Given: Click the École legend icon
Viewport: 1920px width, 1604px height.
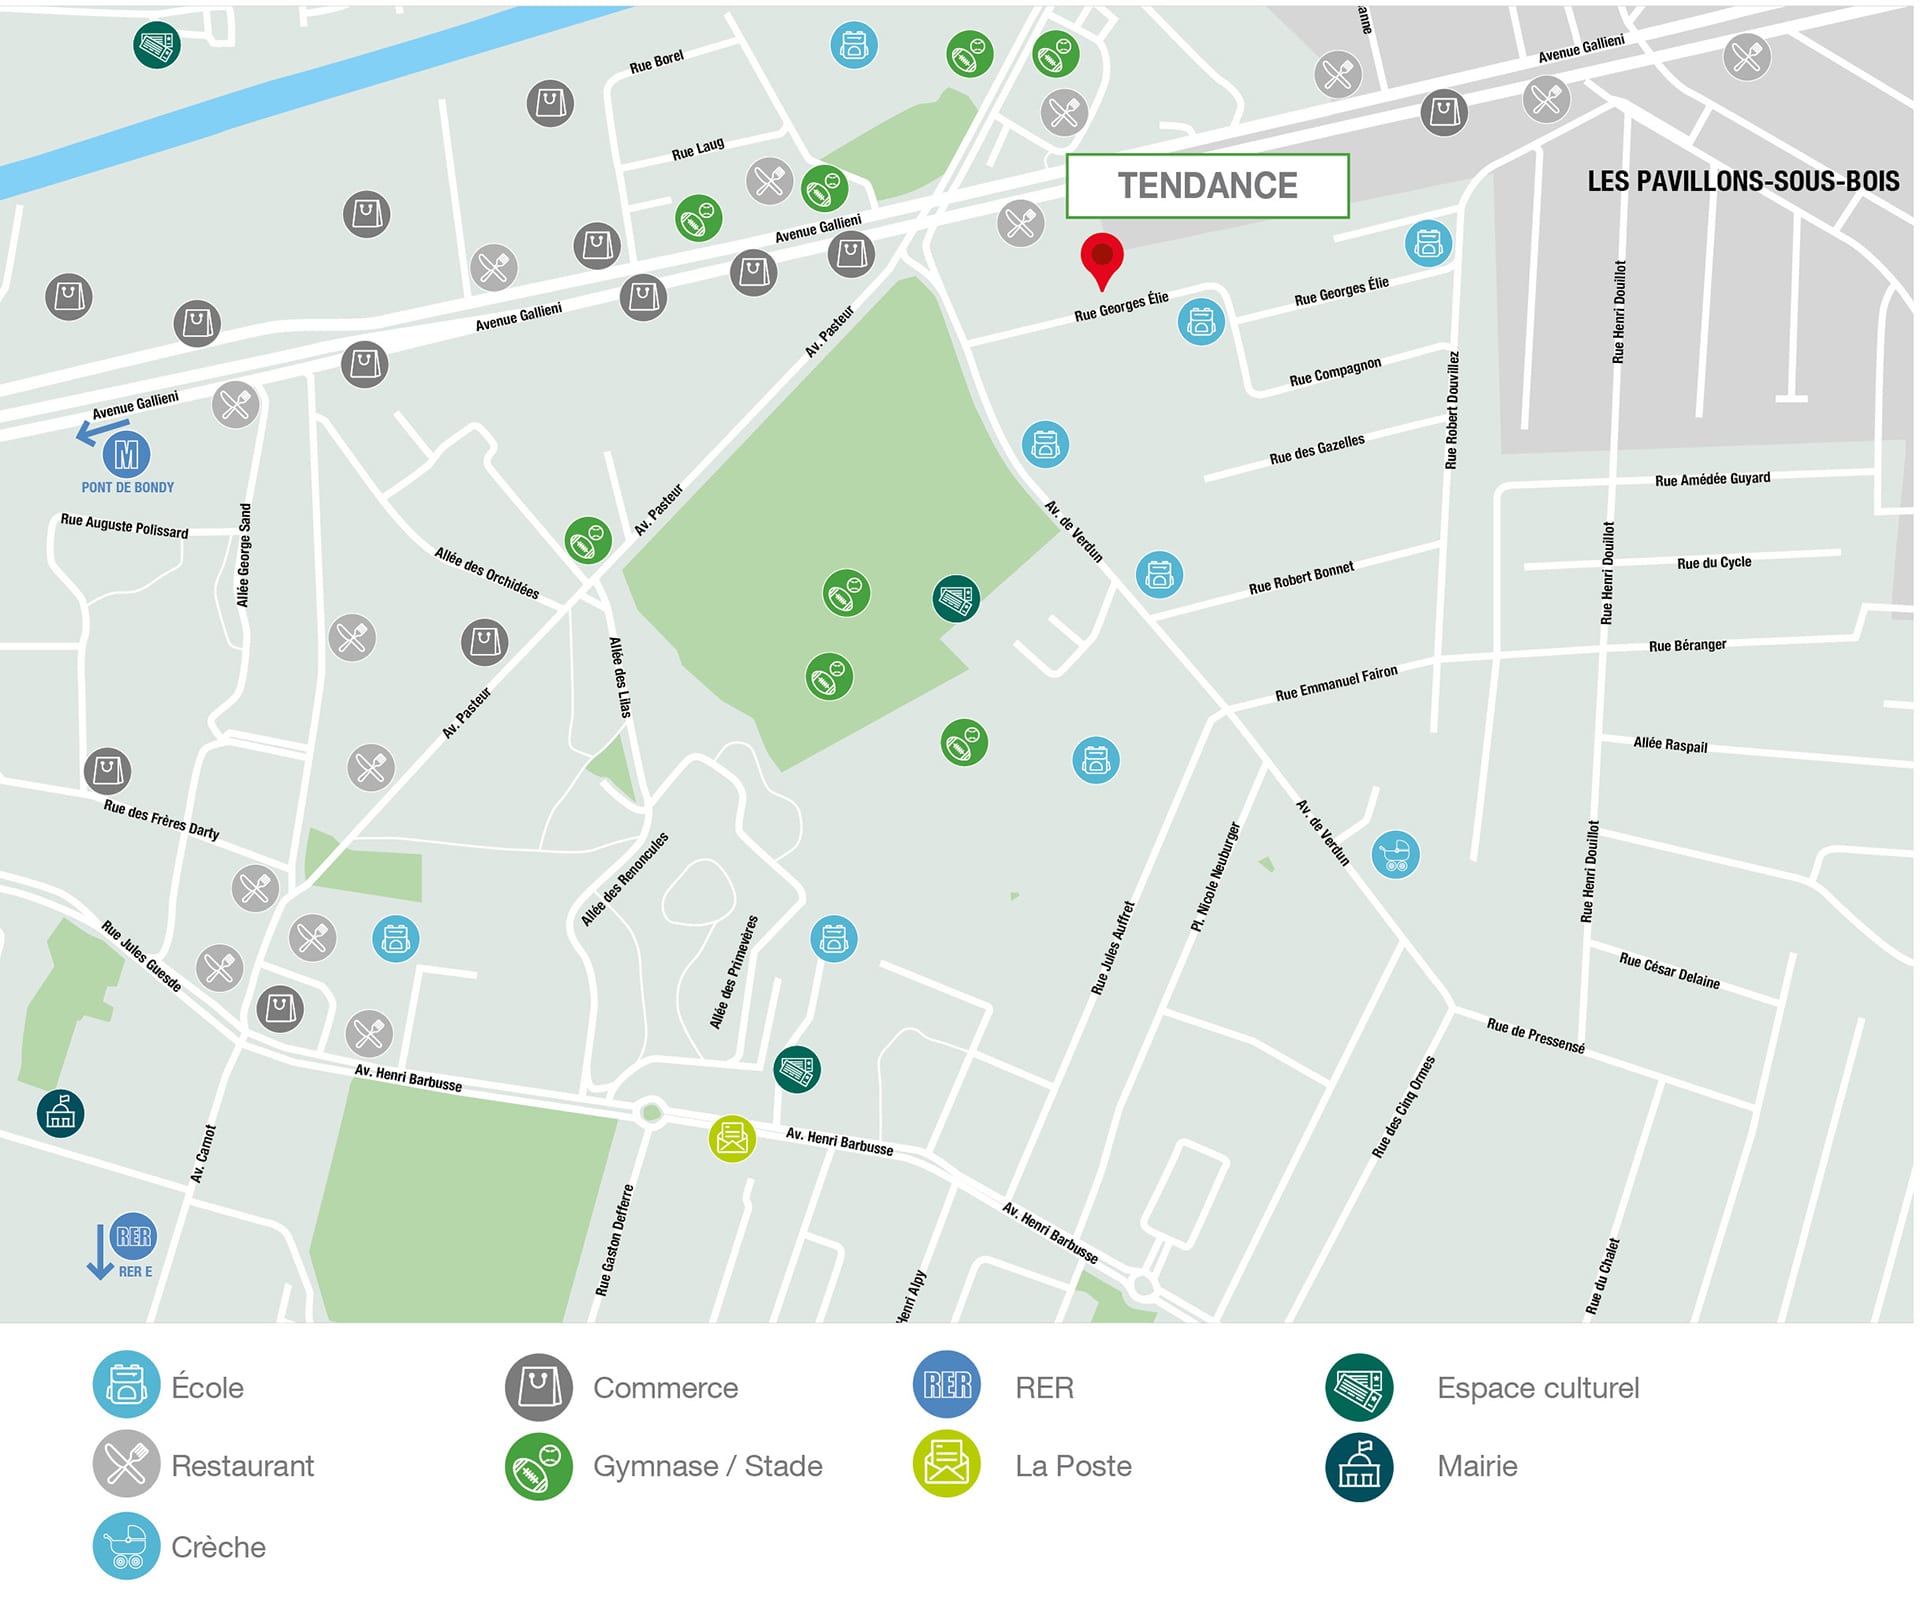Looking at the screenshot, I should pos(126,1385).
